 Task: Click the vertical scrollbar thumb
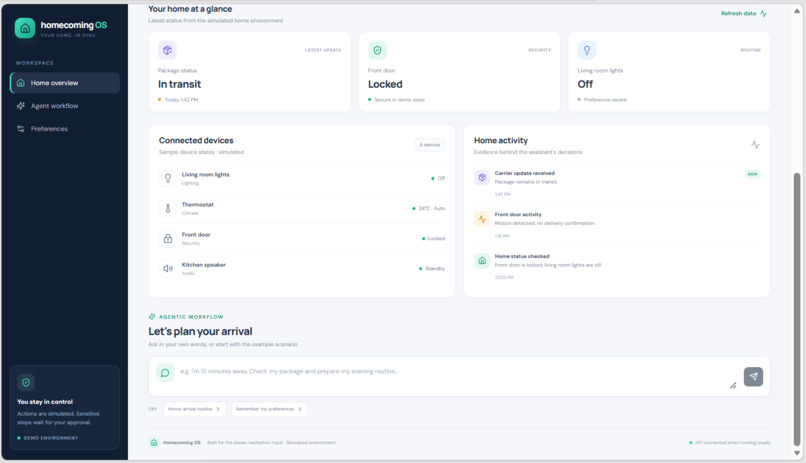click(797, 309)
